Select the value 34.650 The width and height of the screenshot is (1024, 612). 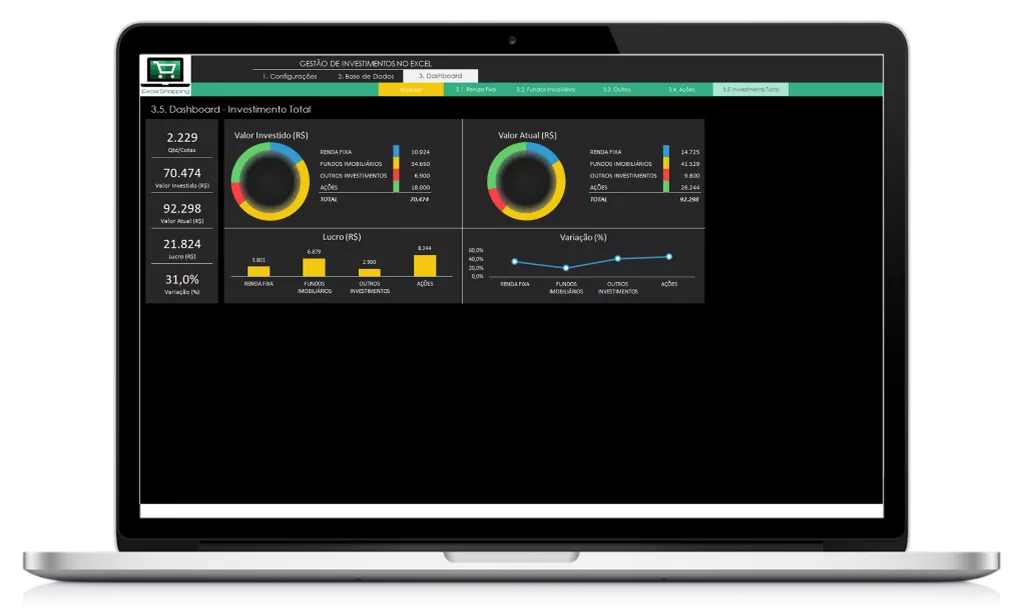point(420,164)
